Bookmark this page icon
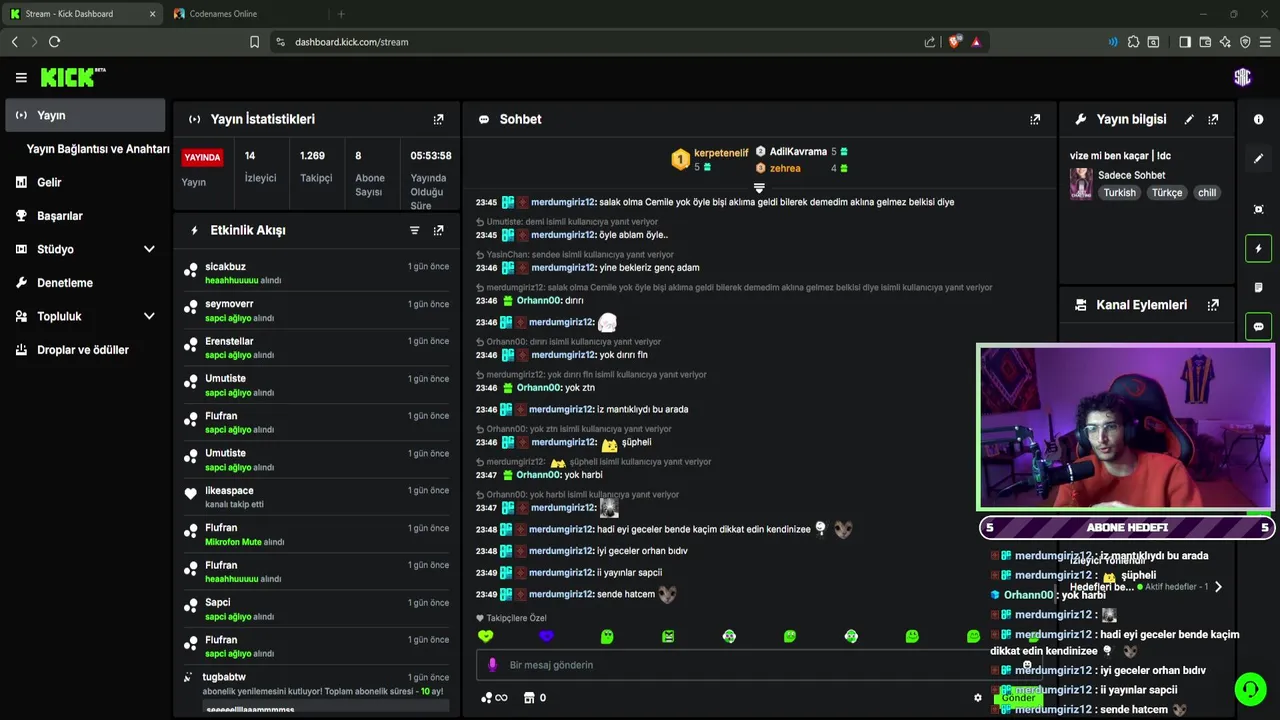The image size is (1280, 720). (254, 42)
